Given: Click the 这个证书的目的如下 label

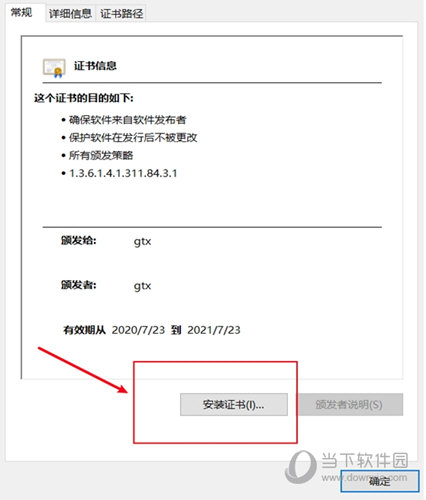Looking at the screenshot, I should (84, 98).
